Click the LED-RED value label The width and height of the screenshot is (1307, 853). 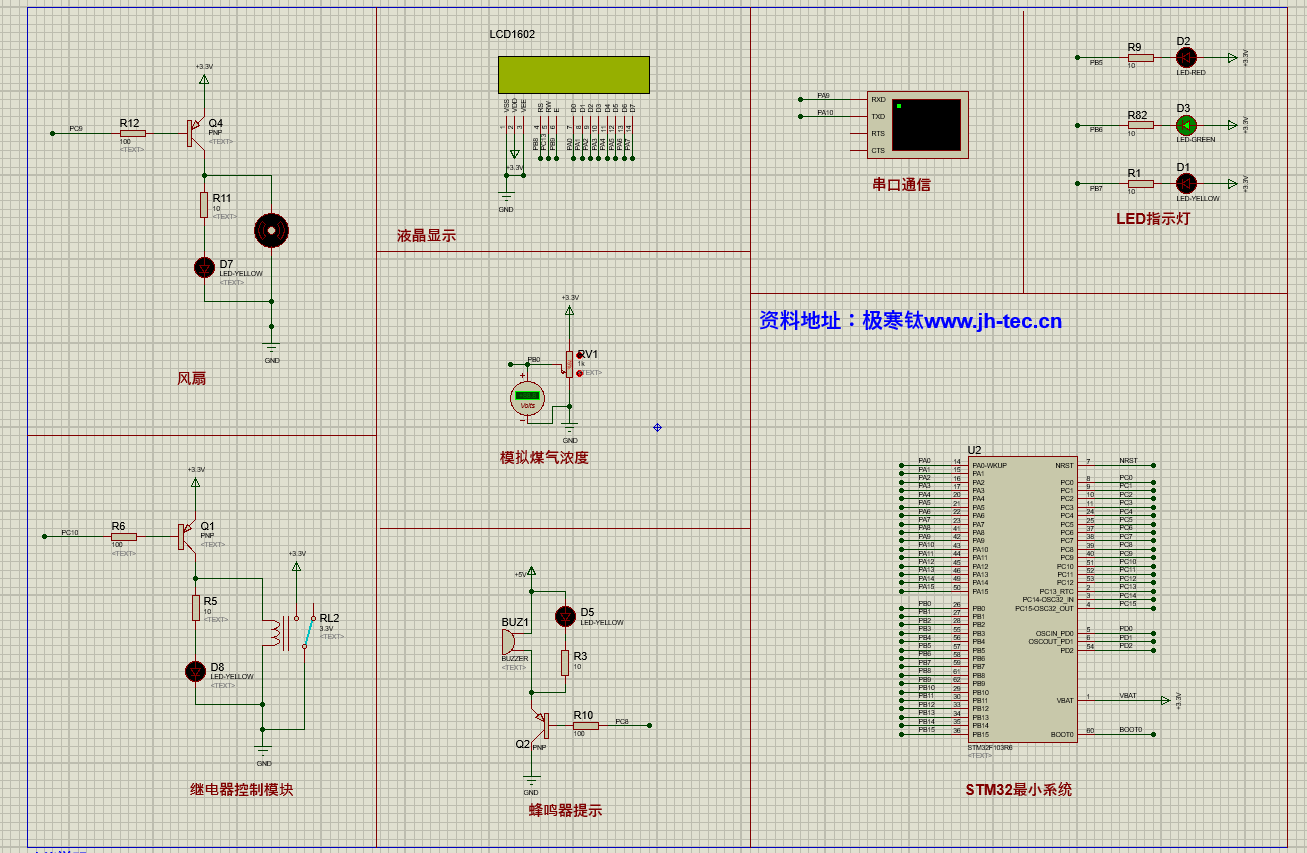click(1191, 73)
